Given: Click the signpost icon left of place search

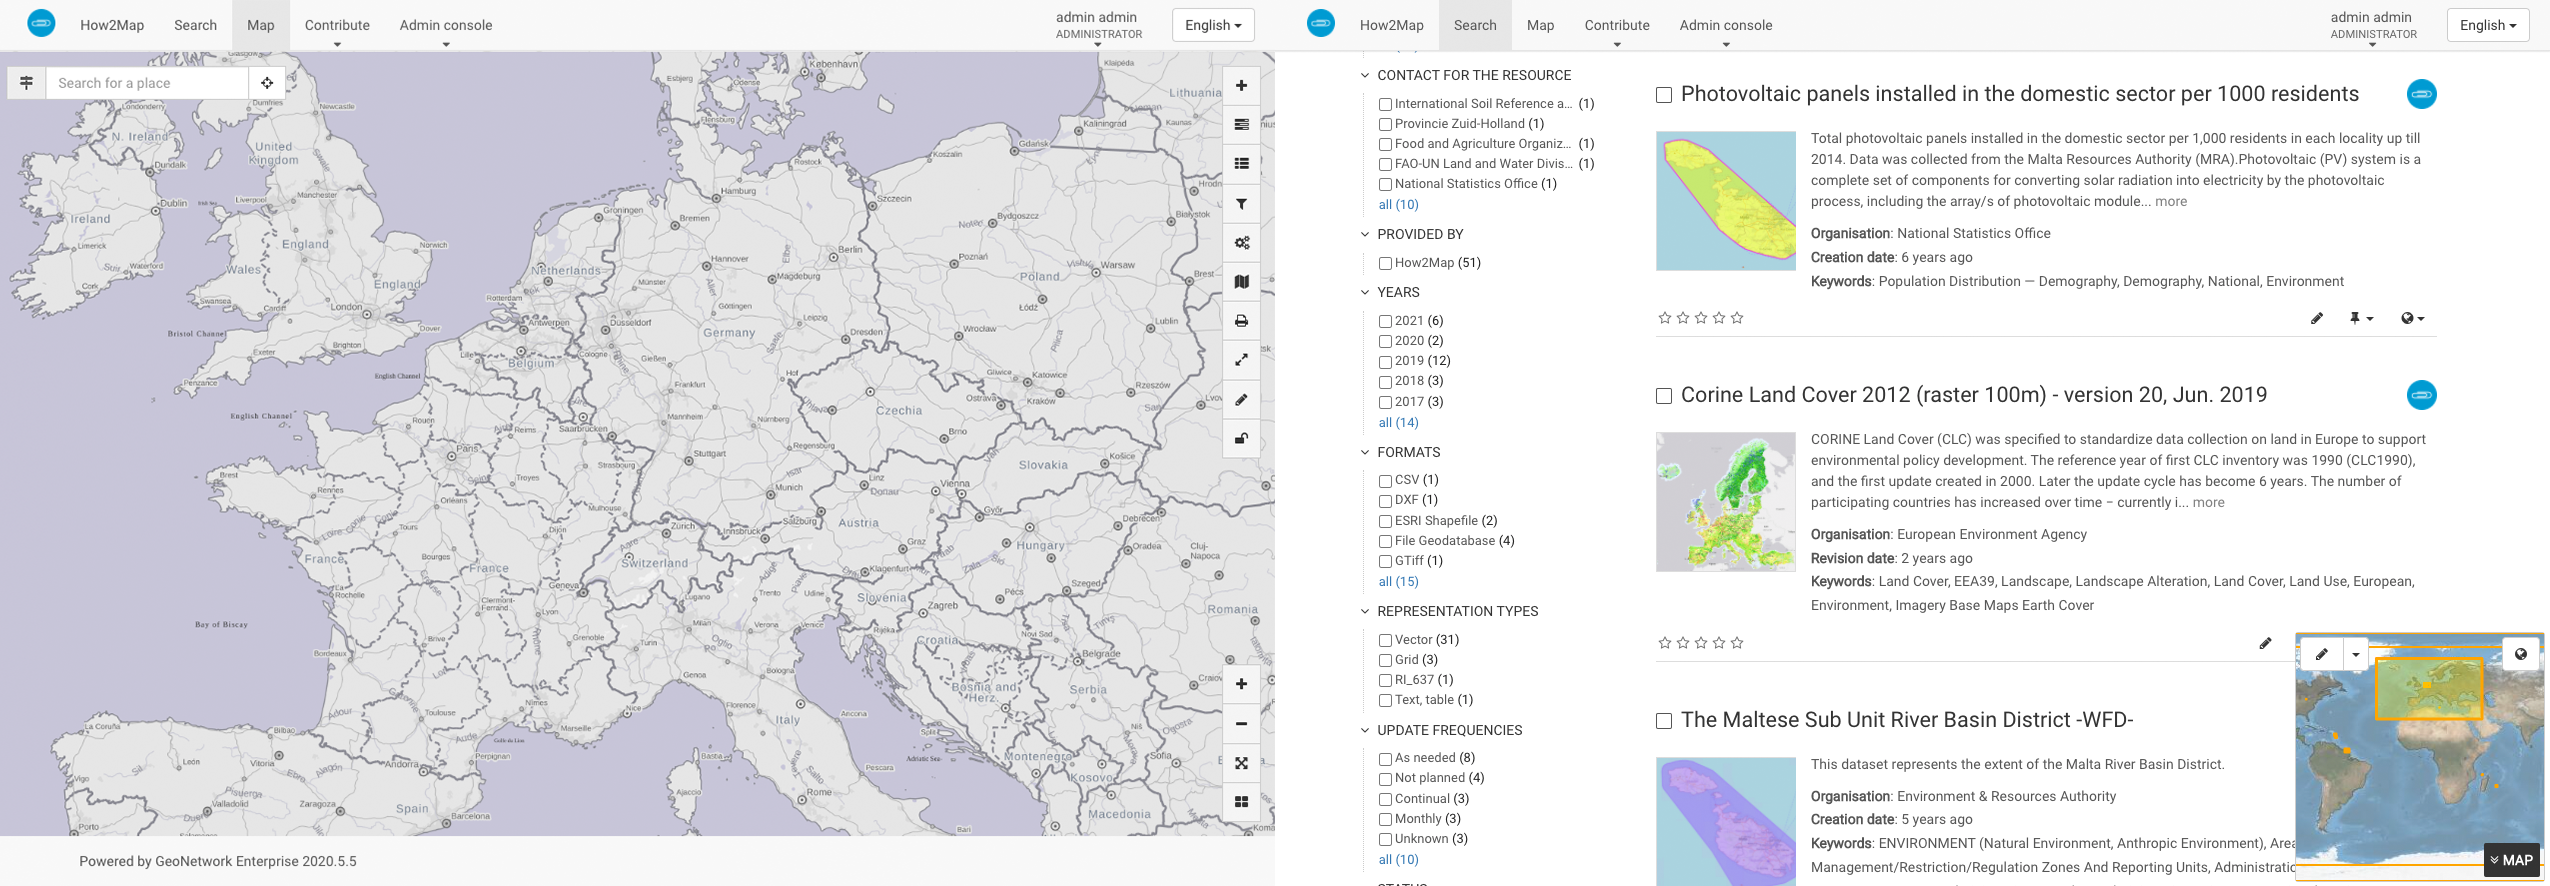Looking at the screenshot, I should pos(27,83).
